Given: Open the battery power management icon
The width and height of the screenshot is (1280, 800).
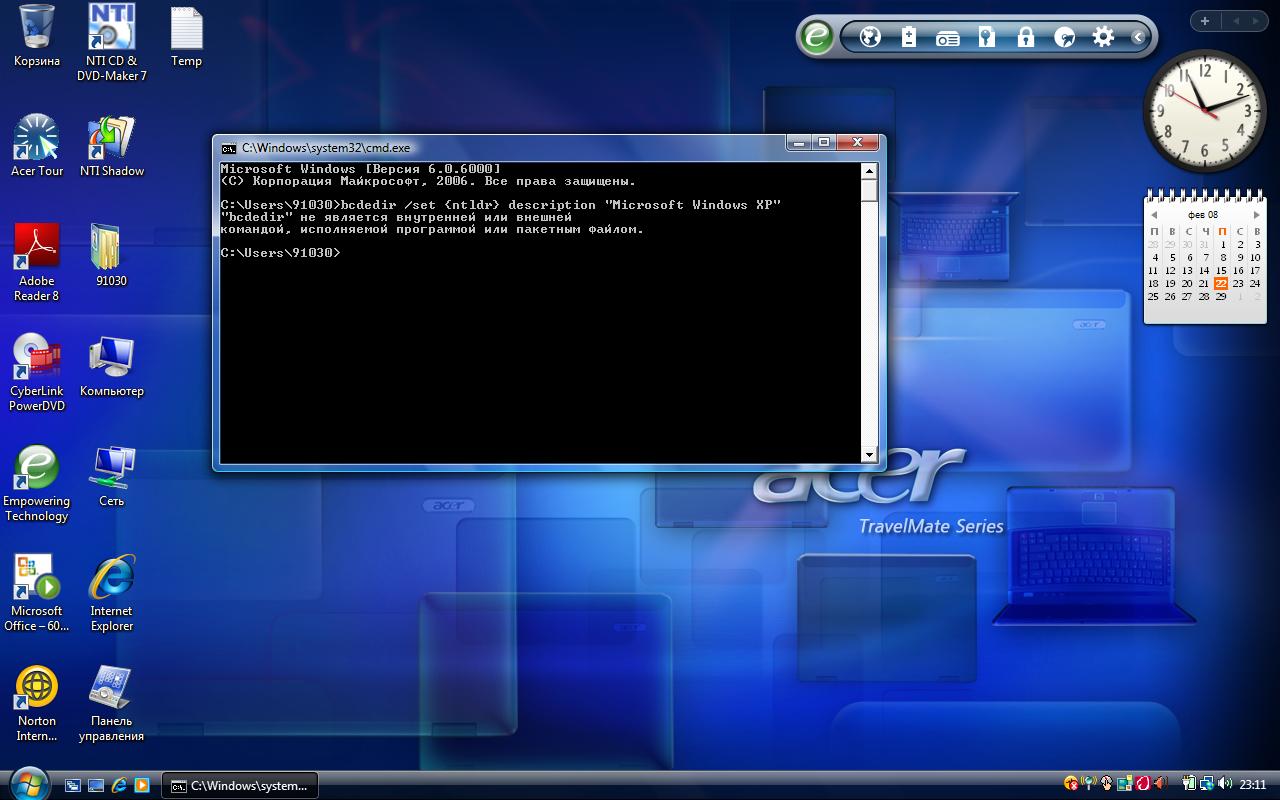Looking at the screenshot, I should click(908, 38).
